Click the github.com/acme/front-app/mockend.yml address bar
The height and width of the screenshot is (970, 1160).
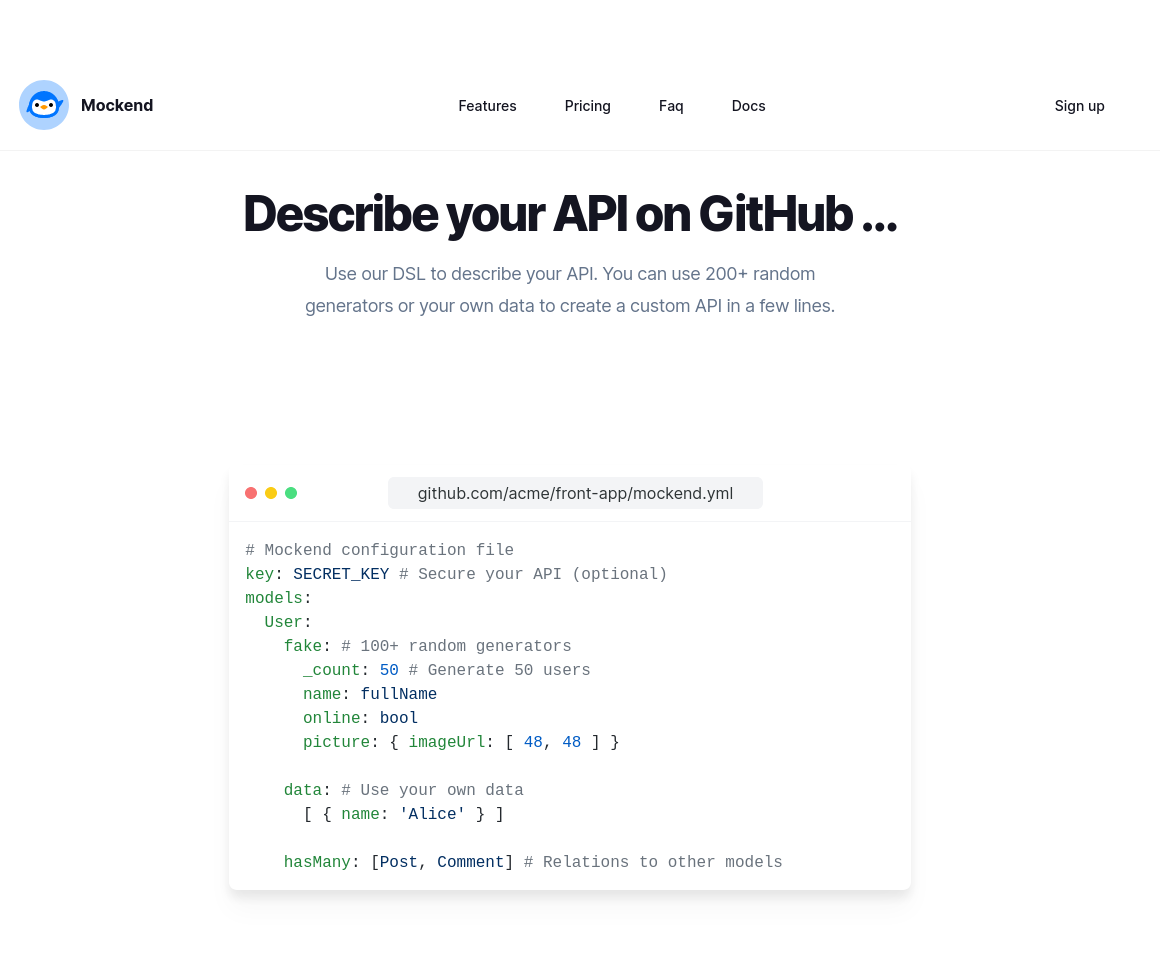click(575, 493)
